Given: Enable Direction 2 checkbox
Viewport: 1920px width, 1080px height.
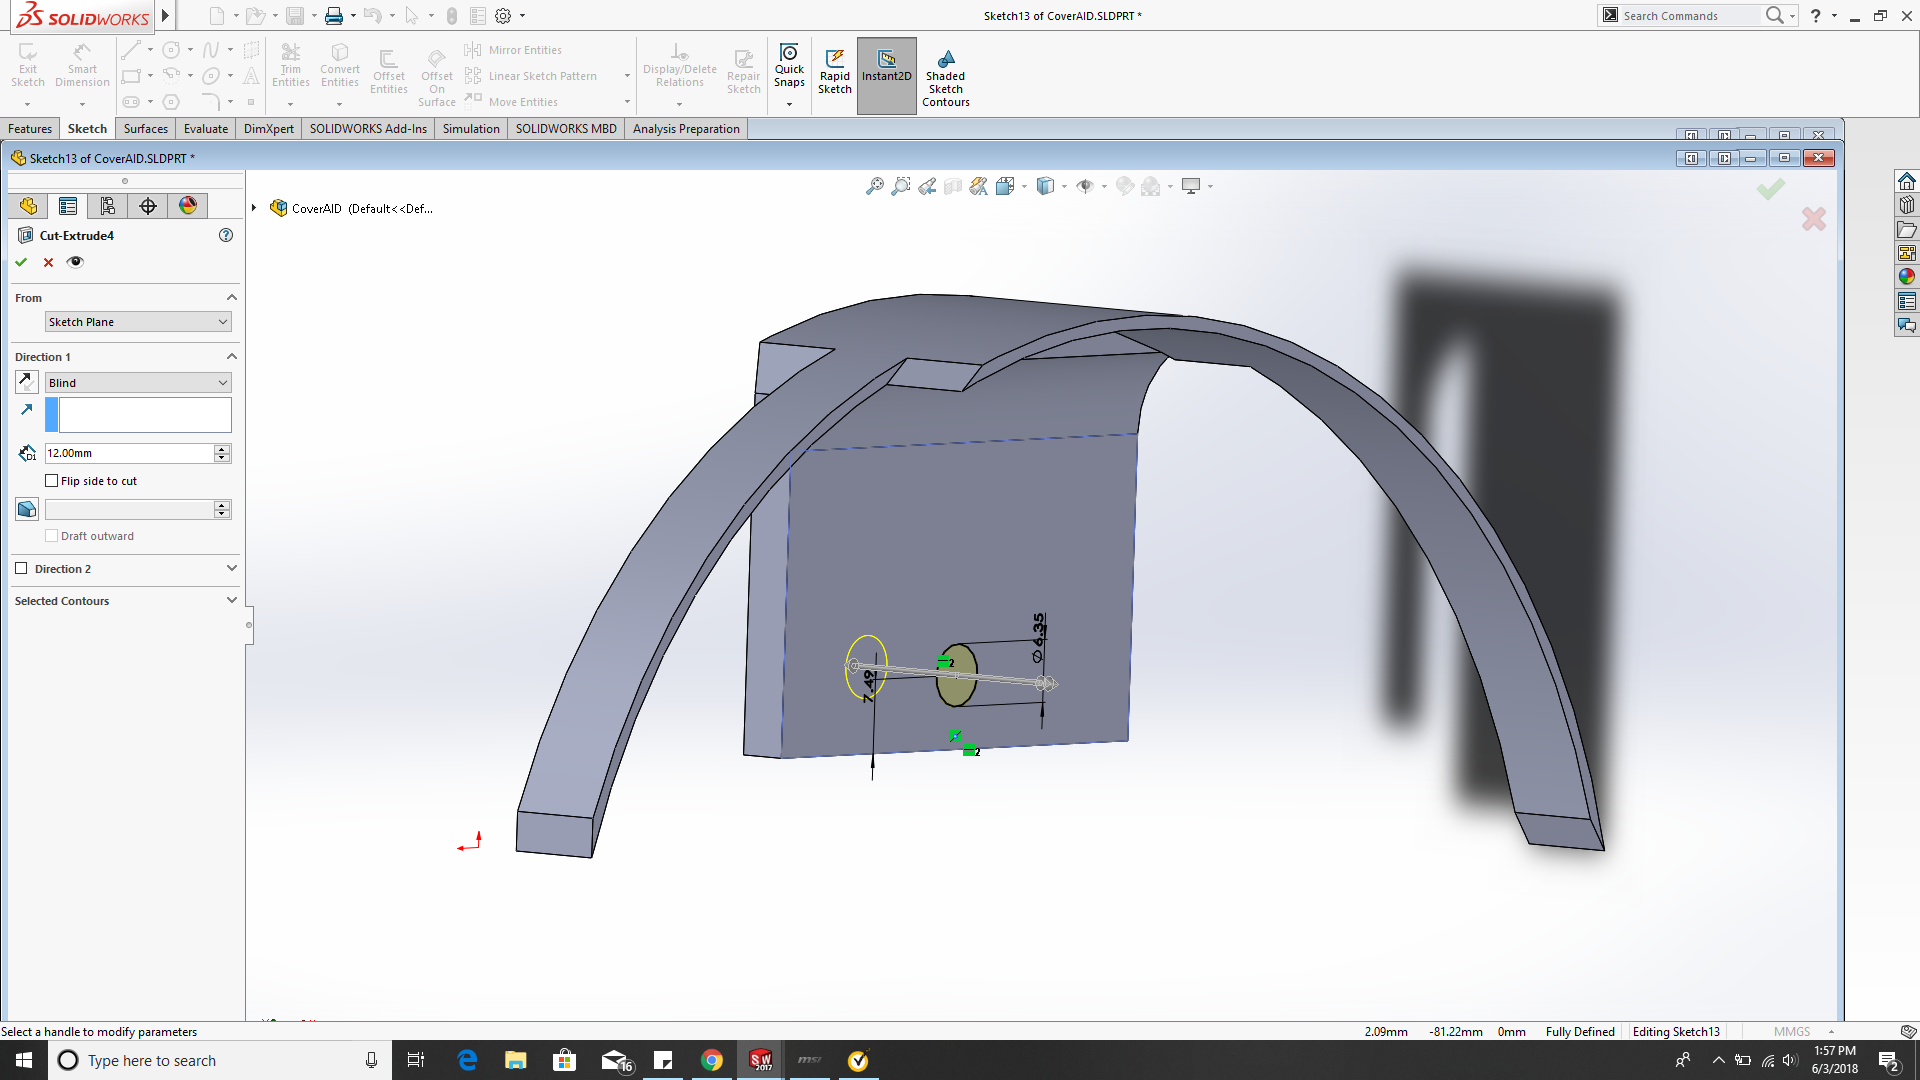Looking at the screenshot, I should (21, 569).
